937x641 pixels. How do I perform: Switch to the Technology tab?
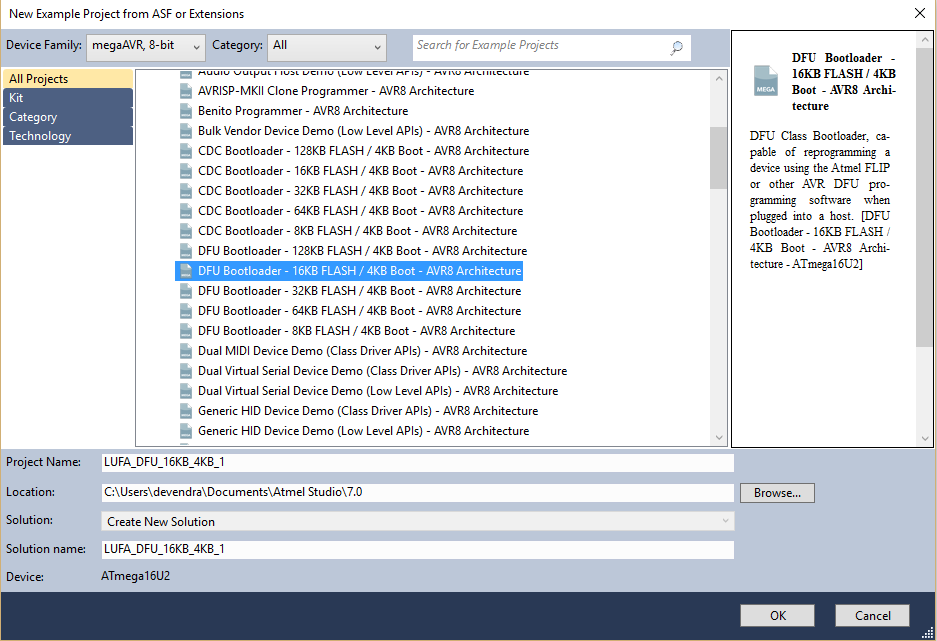tap(68, 136)
